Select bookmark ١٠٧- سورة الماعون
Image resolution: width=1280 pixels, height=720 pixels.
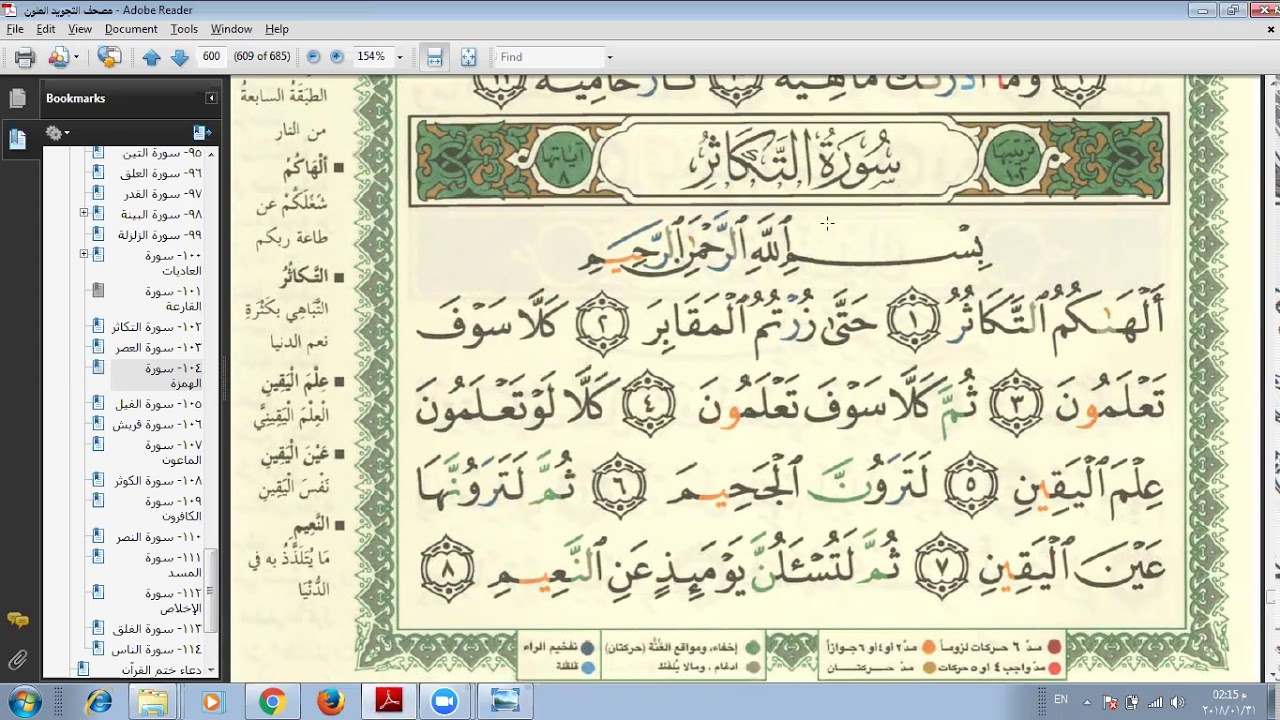coord(173,452)
